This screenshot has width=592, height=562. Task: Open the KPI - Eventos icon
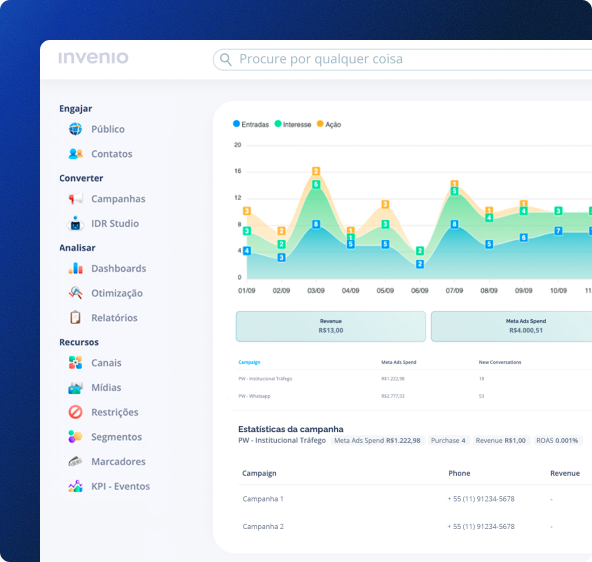pyautogui.click(x=75, y=486)
